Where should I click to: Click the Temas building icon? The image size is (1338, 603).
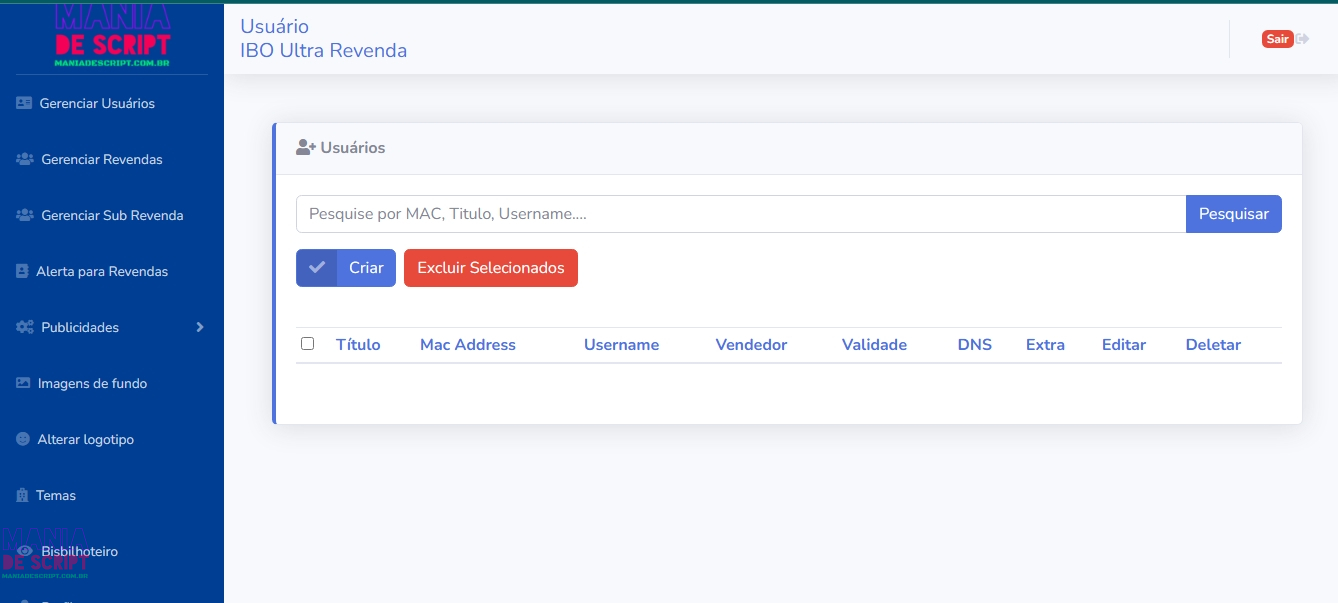[22, 495]
